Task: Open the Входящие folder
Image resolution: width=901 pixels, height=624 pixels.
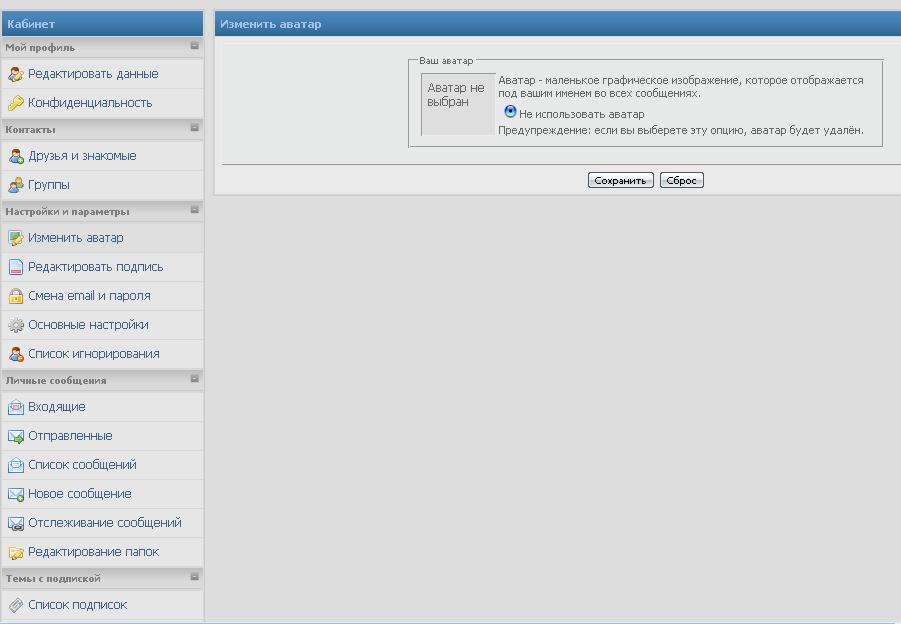Action: [x=57, y=407]
